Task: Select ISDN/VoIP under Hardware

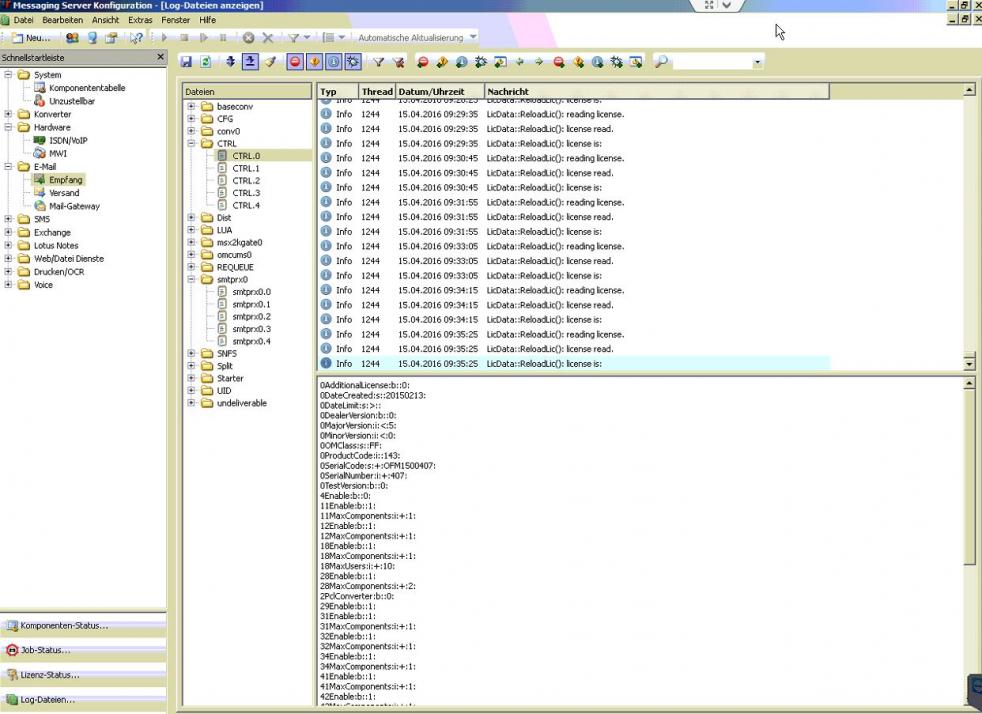Action: pyautogui.click(x=67, y=141)
